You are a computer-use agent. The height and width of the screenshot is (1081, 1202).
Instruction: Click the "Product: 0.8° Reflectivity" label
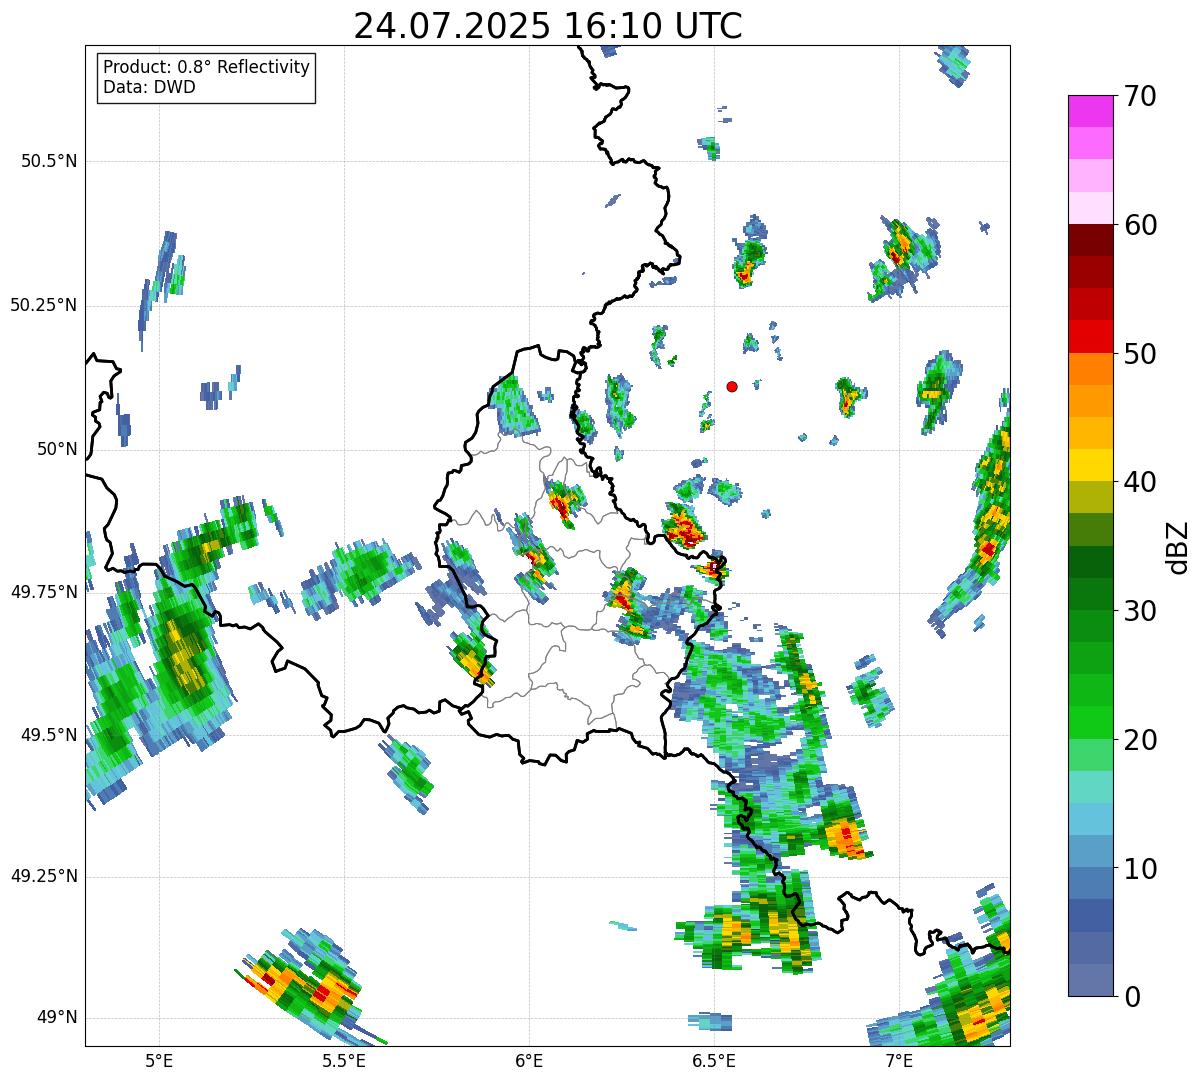point(207,67)
